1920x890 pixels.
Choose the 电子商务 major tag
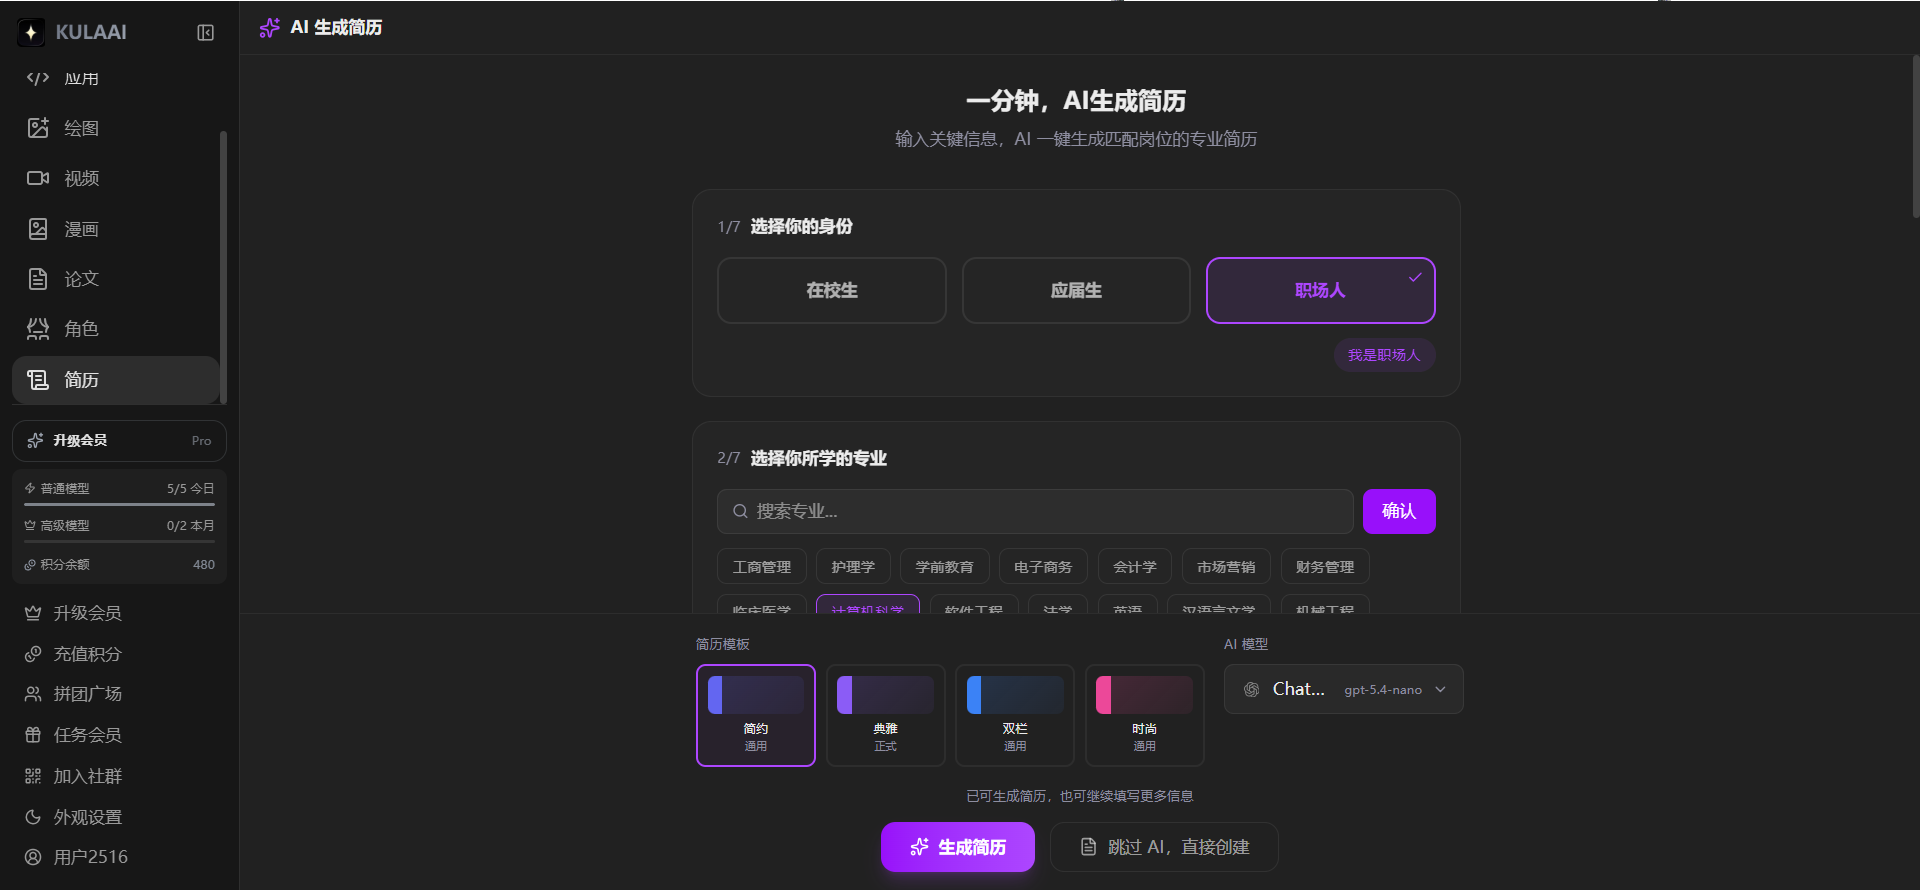coord(1043,567)
